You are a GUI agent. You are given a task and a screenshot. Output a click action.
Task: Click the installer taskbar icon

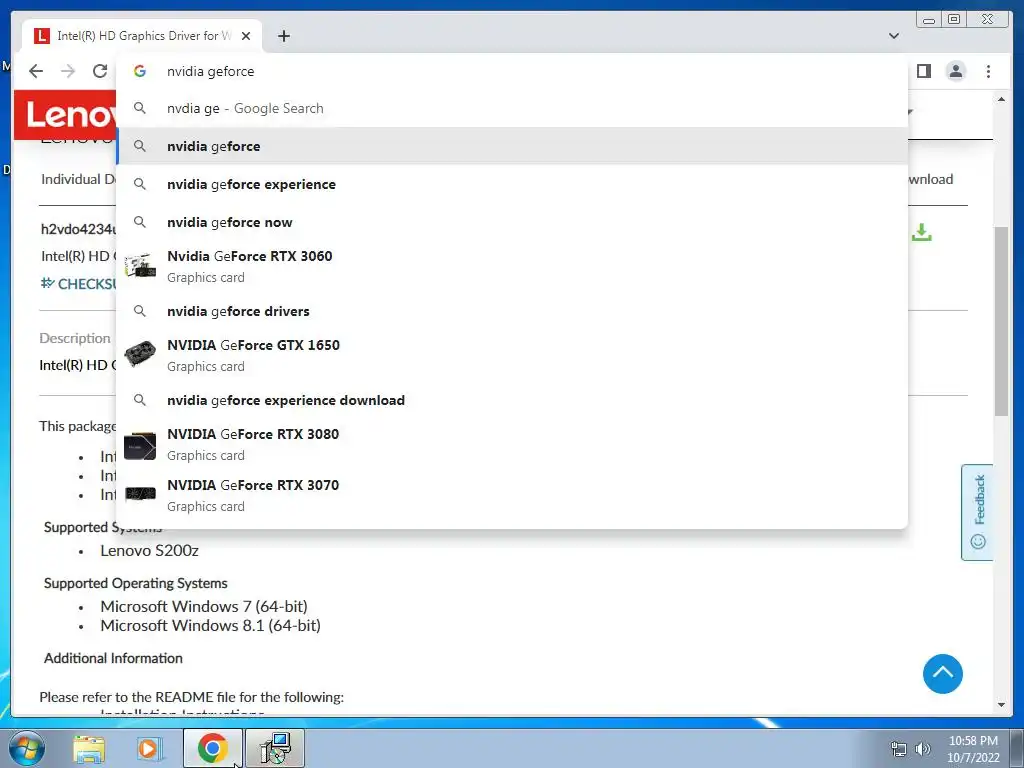[x=275, y=748]
